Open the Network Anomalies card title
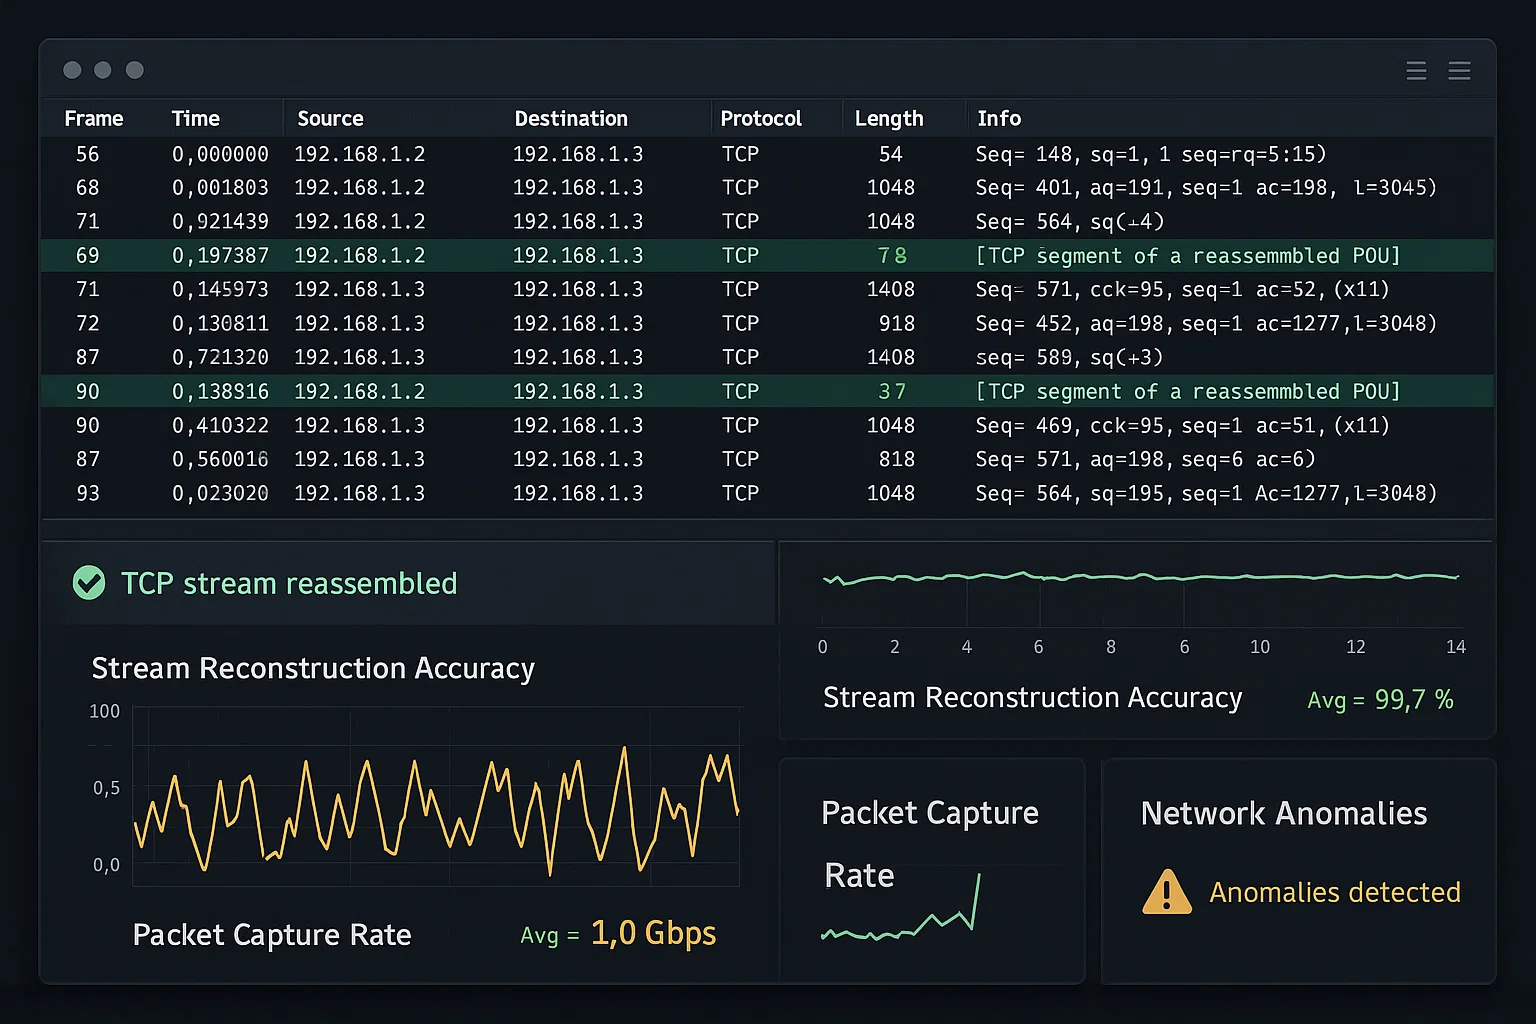 (x=1284, y=814)
